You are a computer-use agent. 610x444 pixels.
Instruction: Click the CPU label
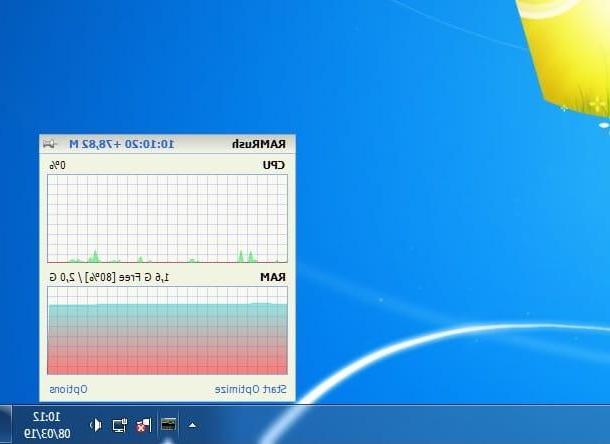coord(274,165)
